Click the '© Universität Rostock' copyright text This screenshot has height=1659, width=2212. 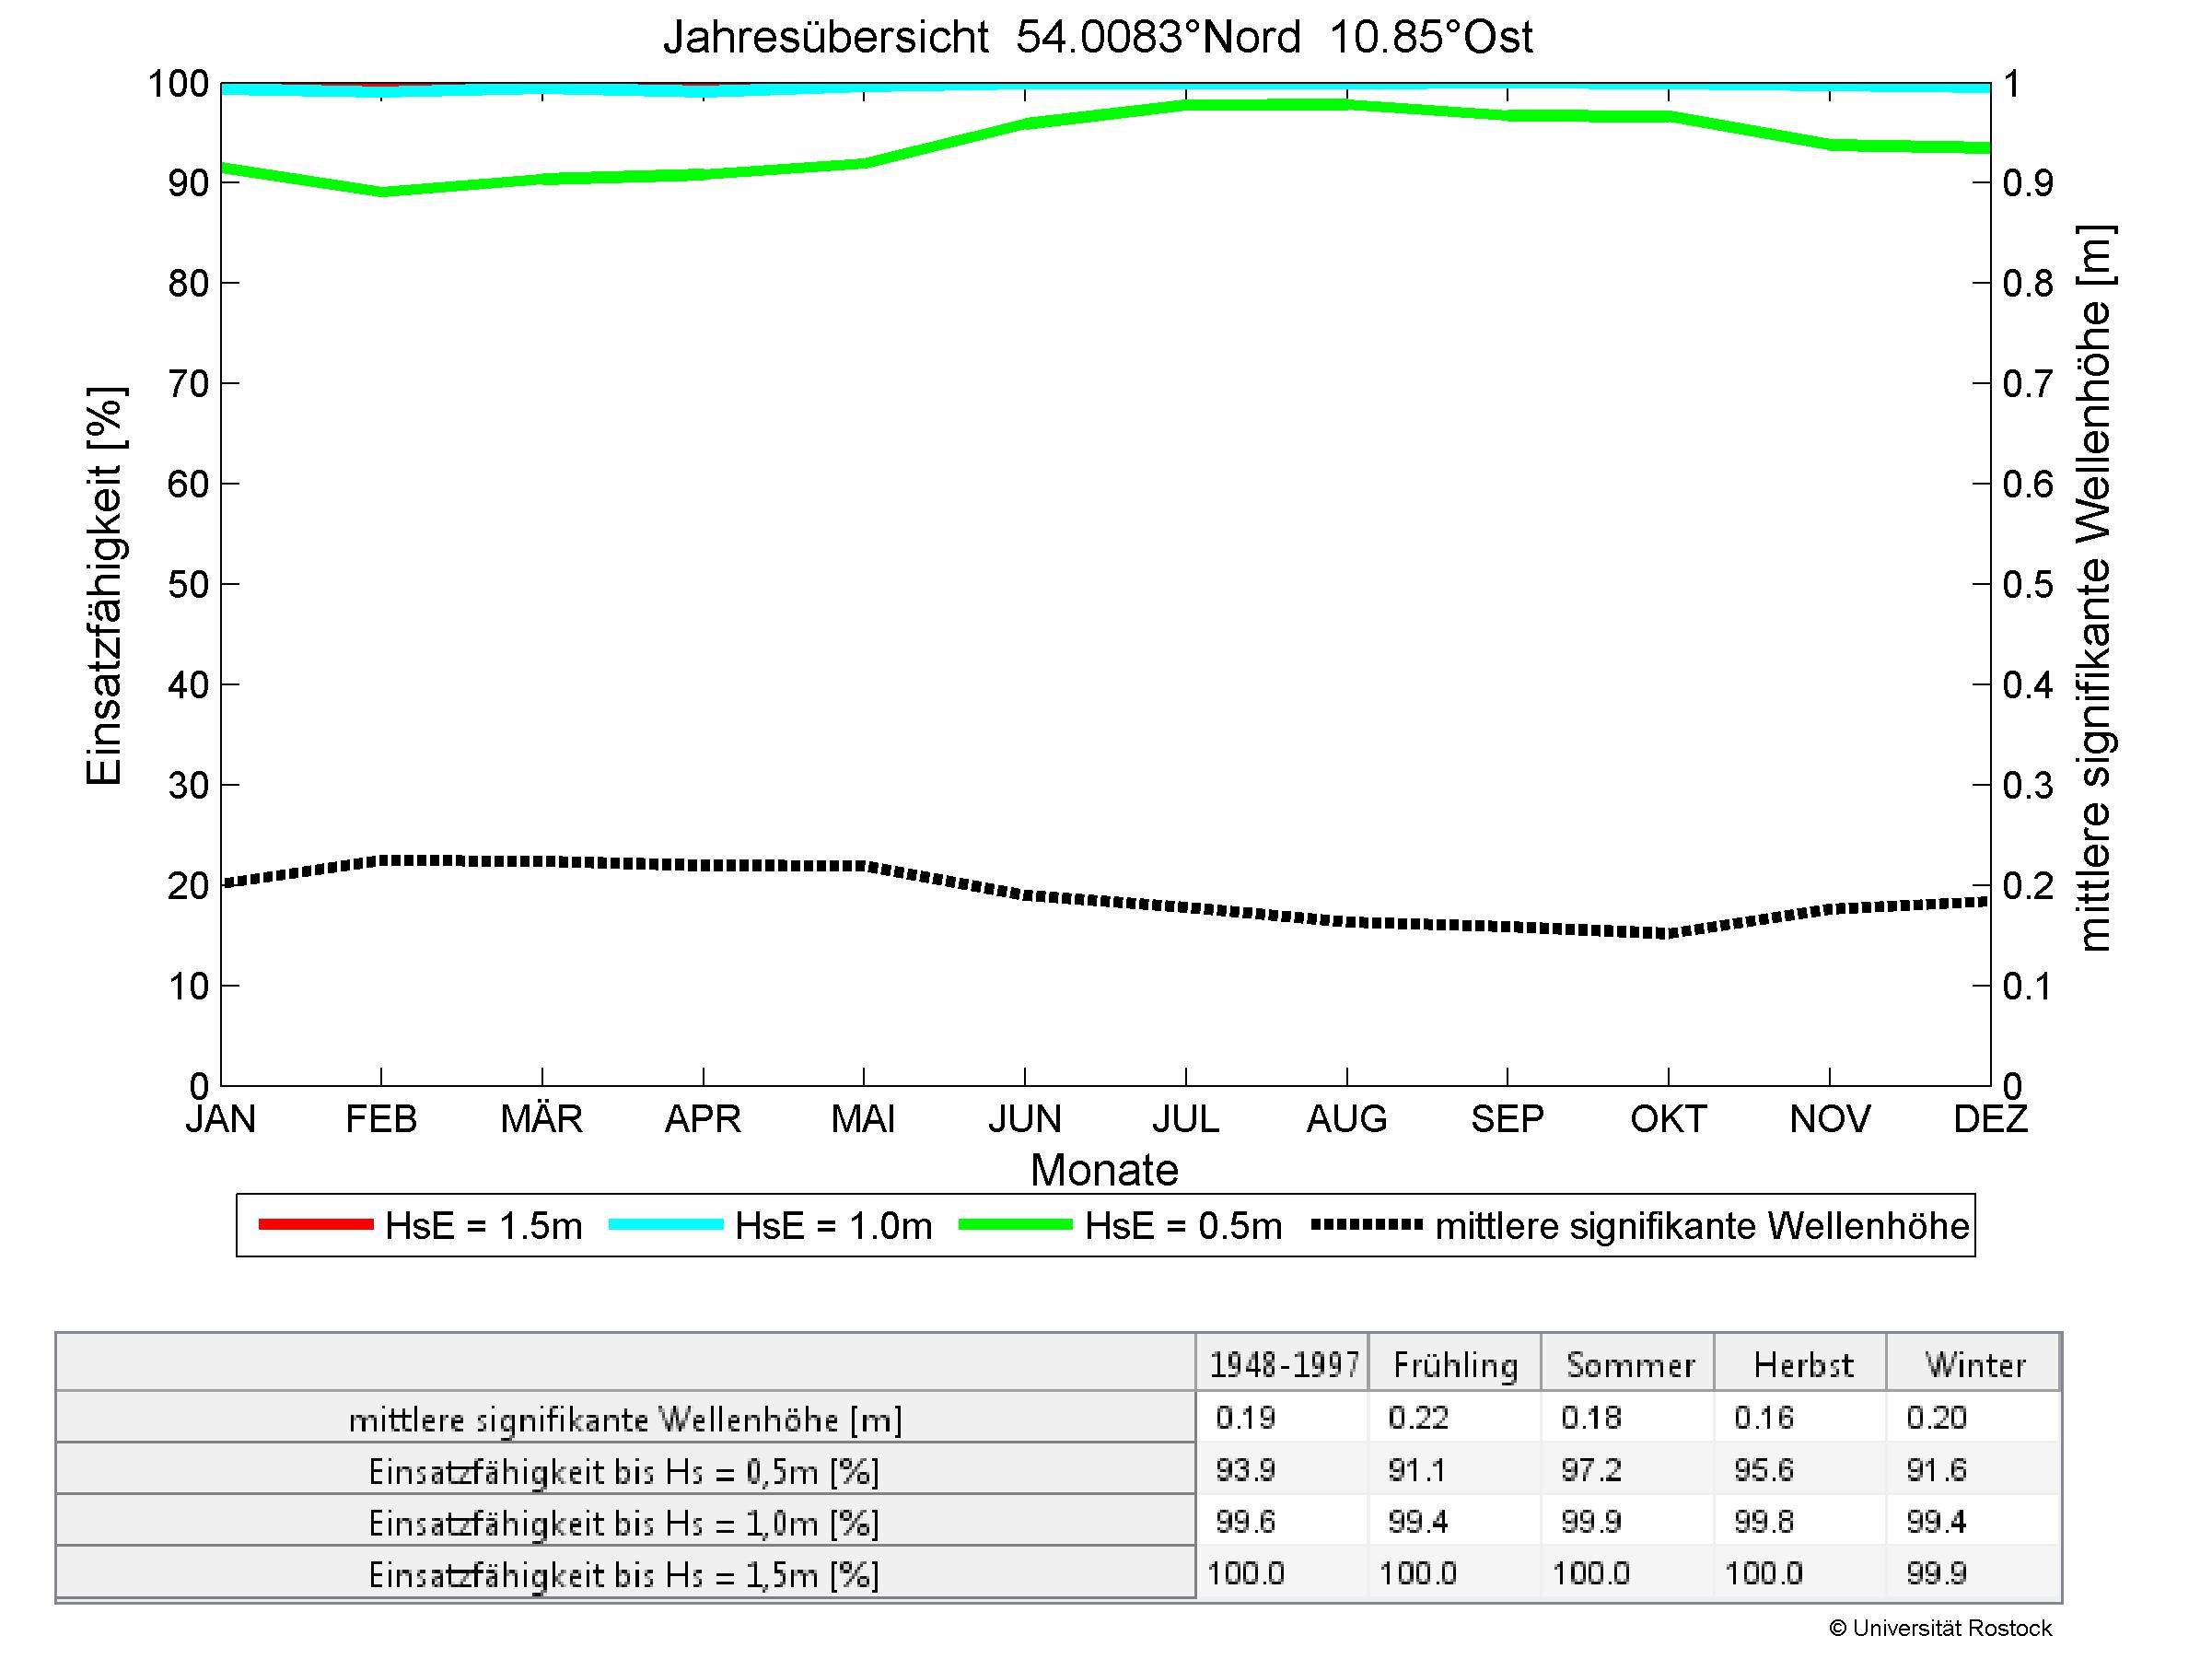[1940, 1629]
